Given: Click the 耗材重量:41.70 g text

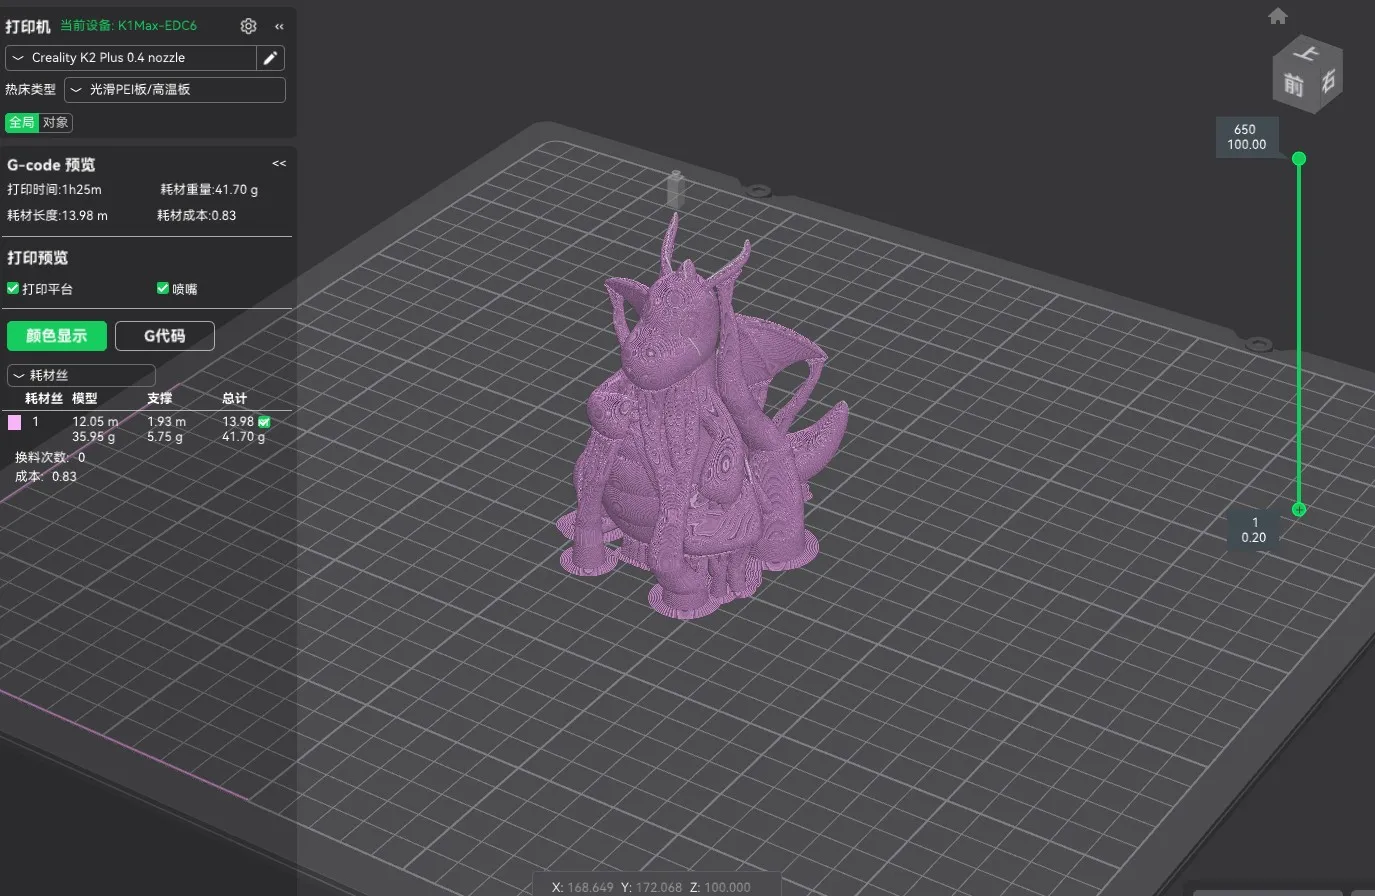Looking at the screenshot, I should click(209, 189).
